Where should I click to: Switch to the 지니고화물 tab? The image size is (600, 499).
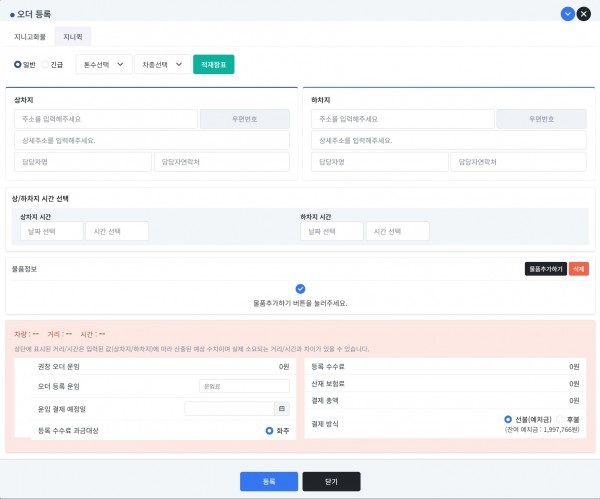(30, 37)
